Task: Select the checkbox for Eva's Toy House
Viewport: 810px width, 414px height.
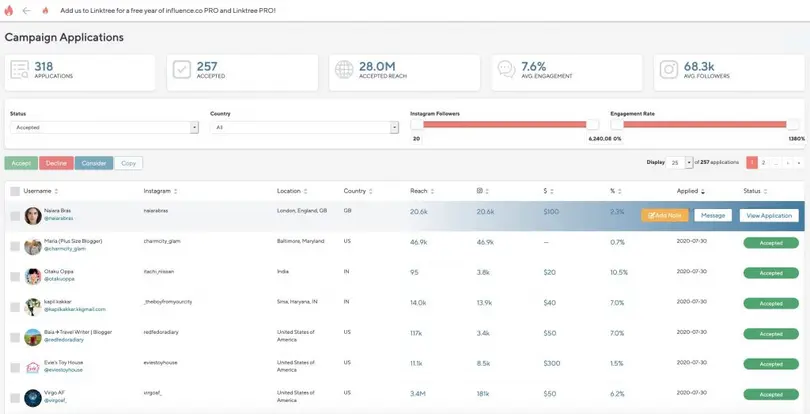Action: (15, 368)
